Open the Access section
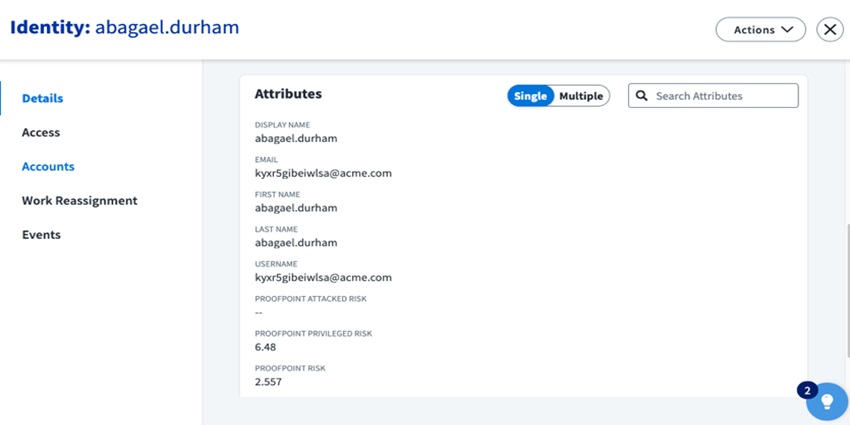Viewport: 850px width, 425px height. 41,133
